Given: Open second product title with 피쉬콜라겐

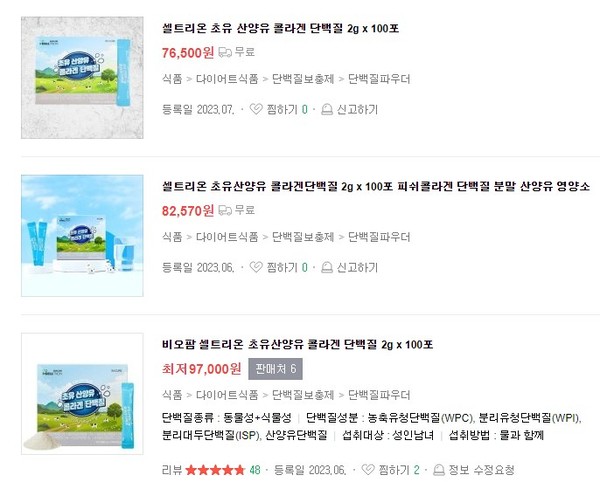Looking at the screenshot, I should point(376,186).
